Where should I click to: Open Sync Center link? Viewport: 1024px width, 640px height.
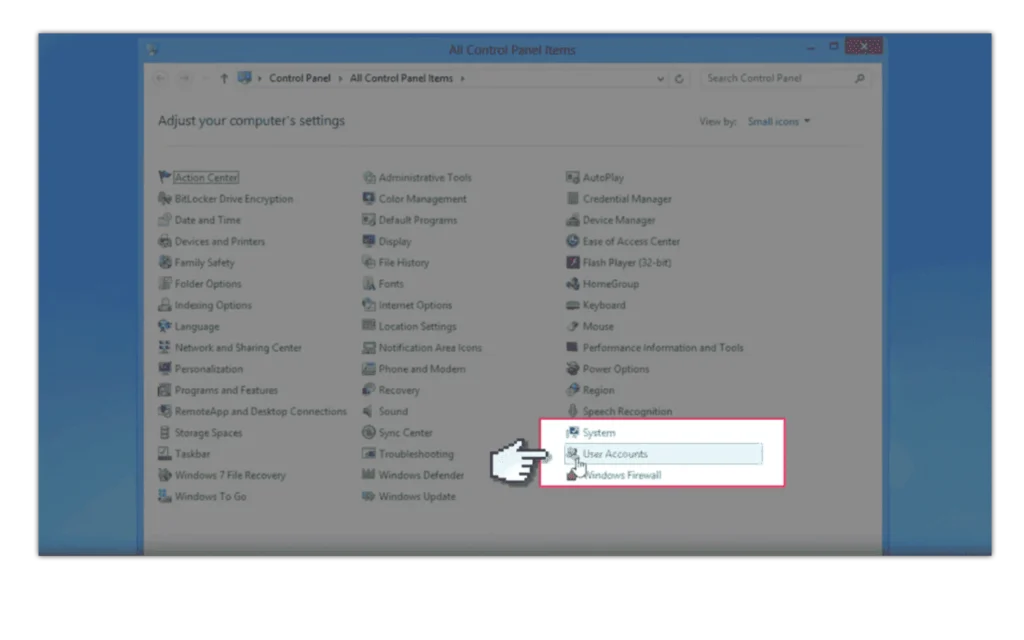[406, 432]
